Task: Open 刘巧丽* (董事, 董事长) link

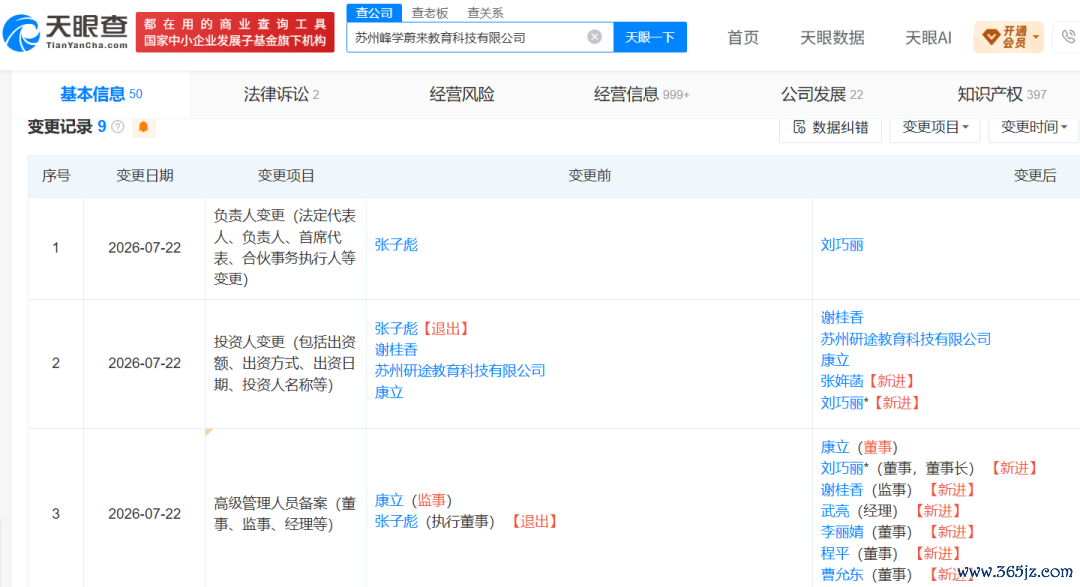Action: pyautogui.click(x=842, y=468)
